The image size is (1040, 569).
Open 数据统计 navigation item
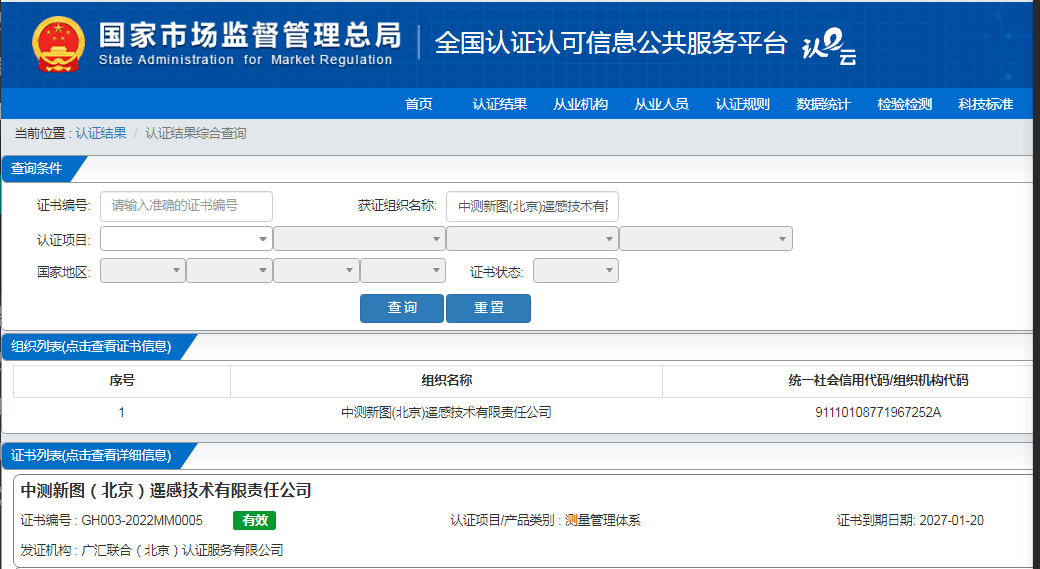point(823,104)
